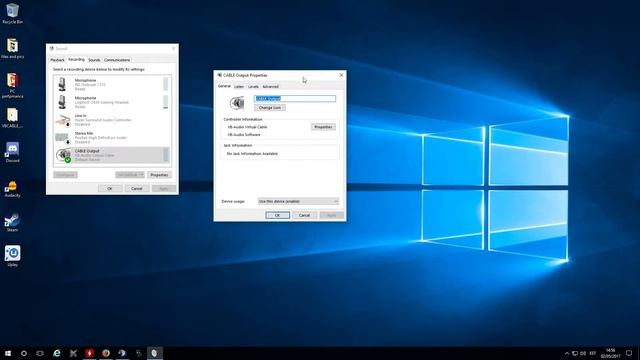Select the Stereo Mix device icon

(x=63, y=138)
